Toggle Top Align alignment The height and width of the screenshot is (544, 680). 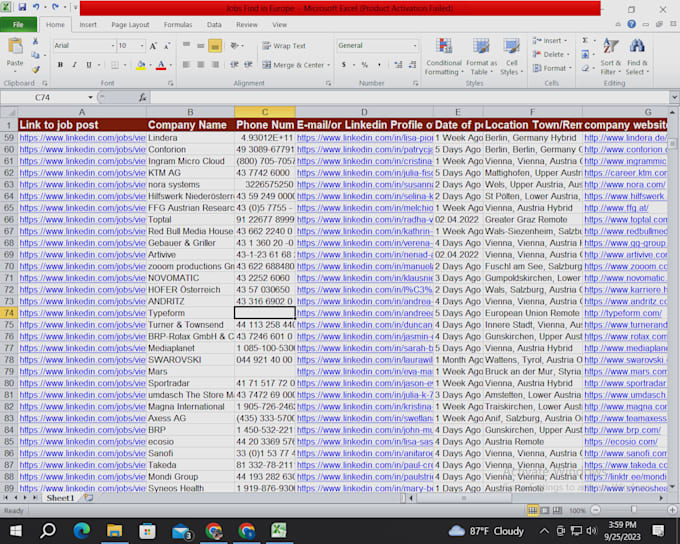click(186, 45)
